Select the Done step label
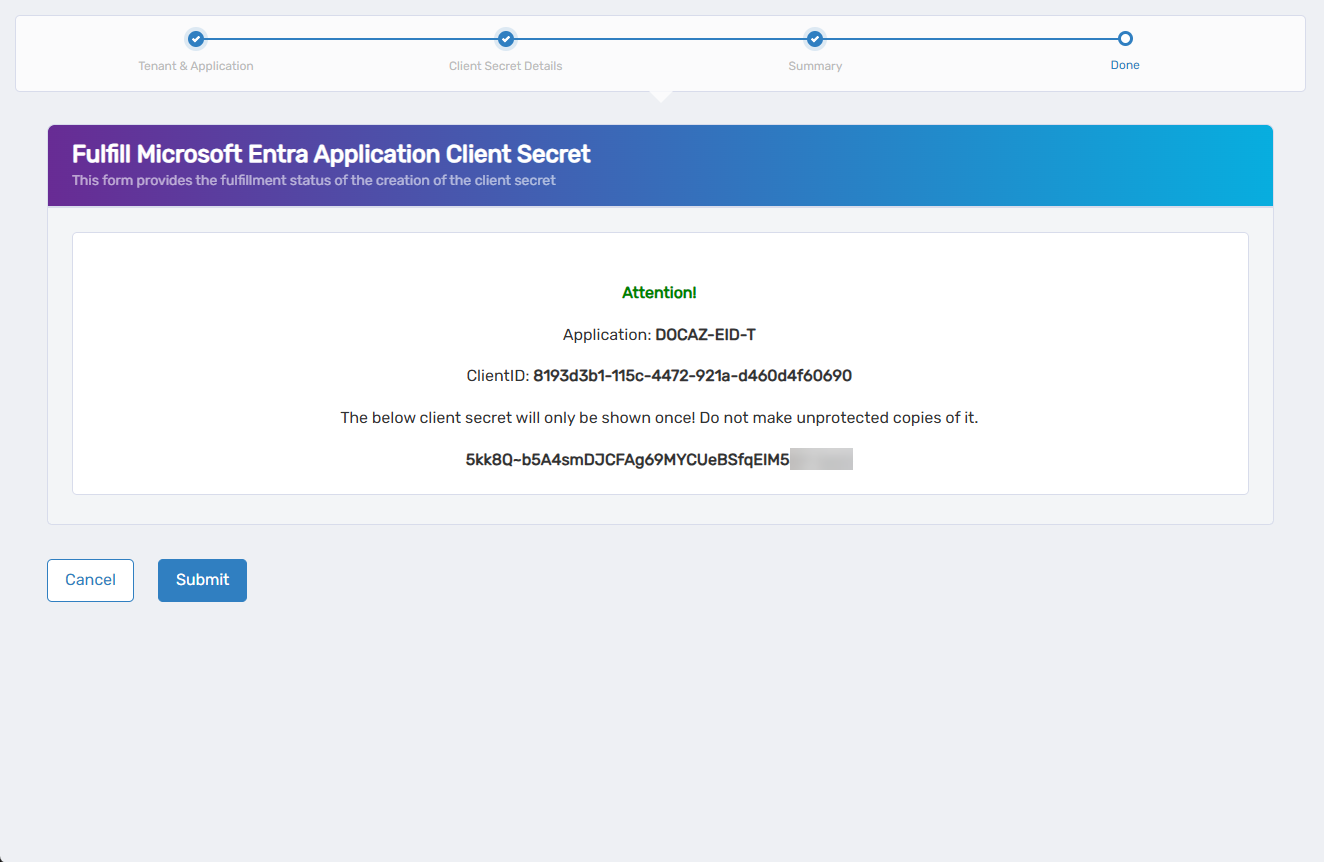Viewport: 1324px width, 862px height. 1125,65
